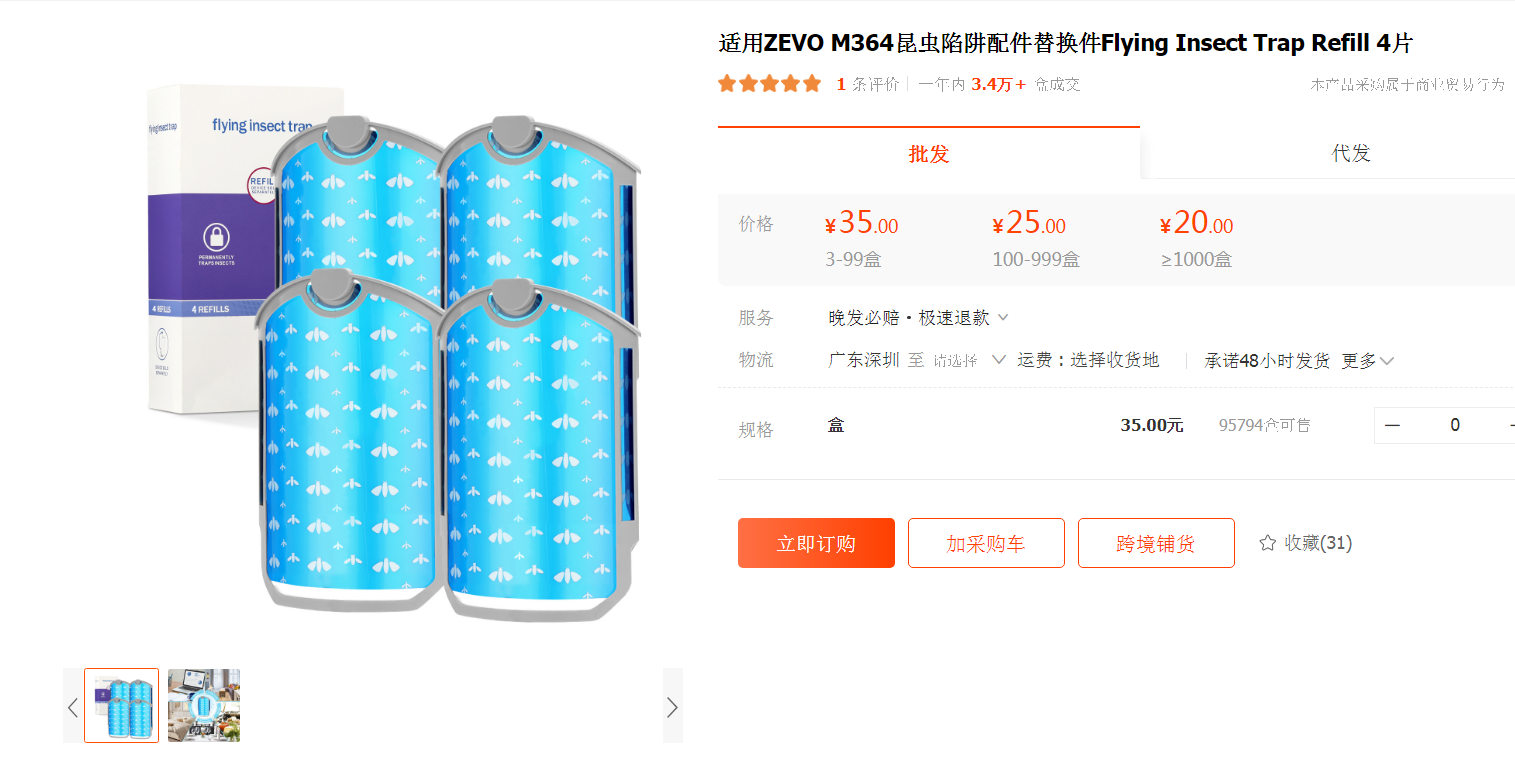
Task: Click the five-star rating icons
Action: tap(770, 84)
